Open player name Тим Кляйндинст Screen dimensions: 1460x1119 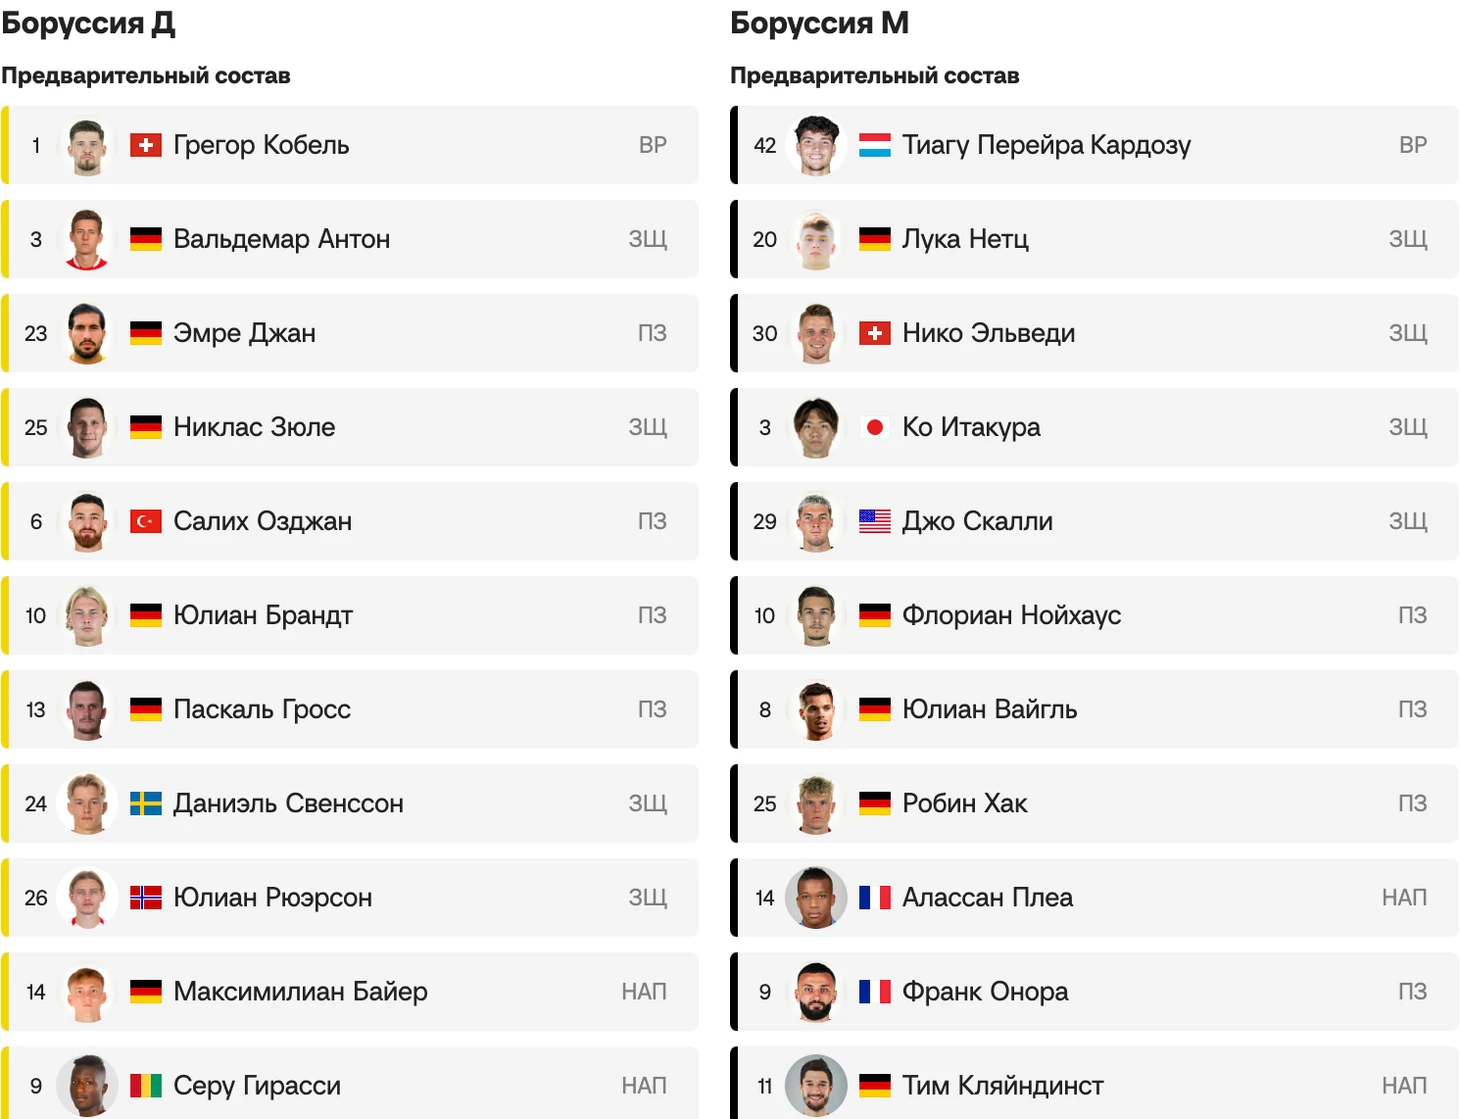[1003, 1085]
